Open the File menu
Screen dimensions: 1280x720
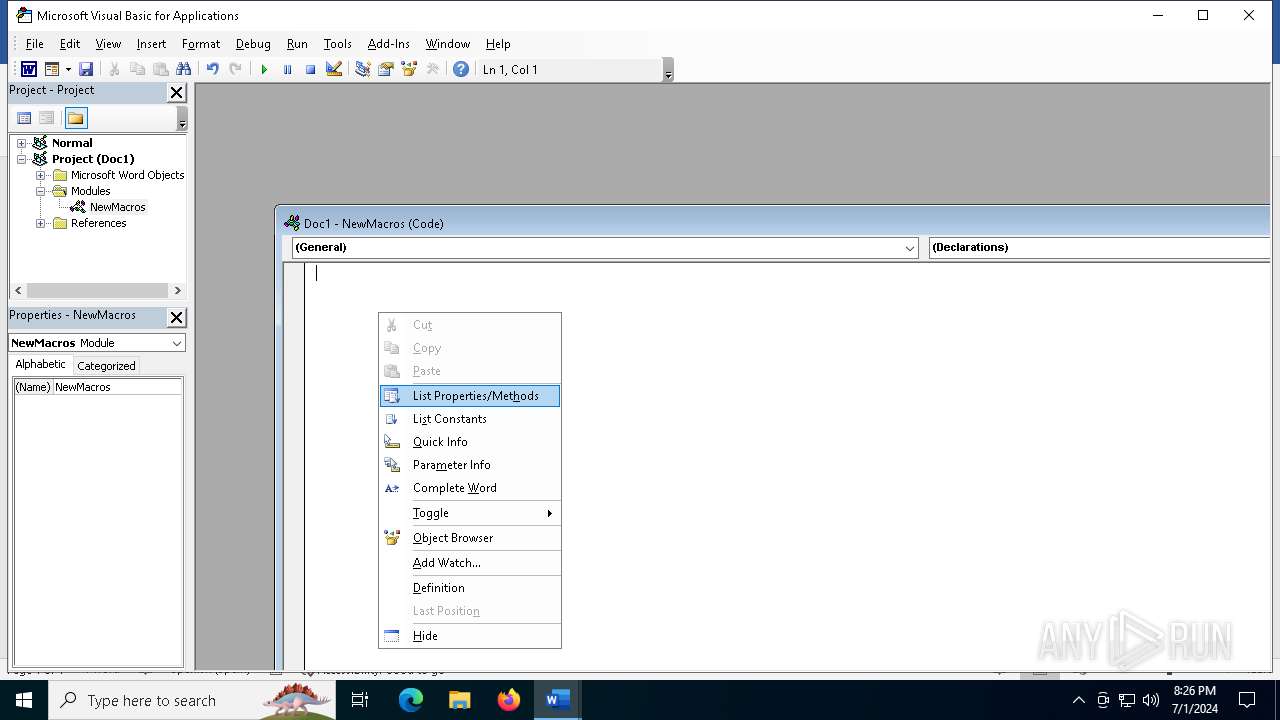34,44
